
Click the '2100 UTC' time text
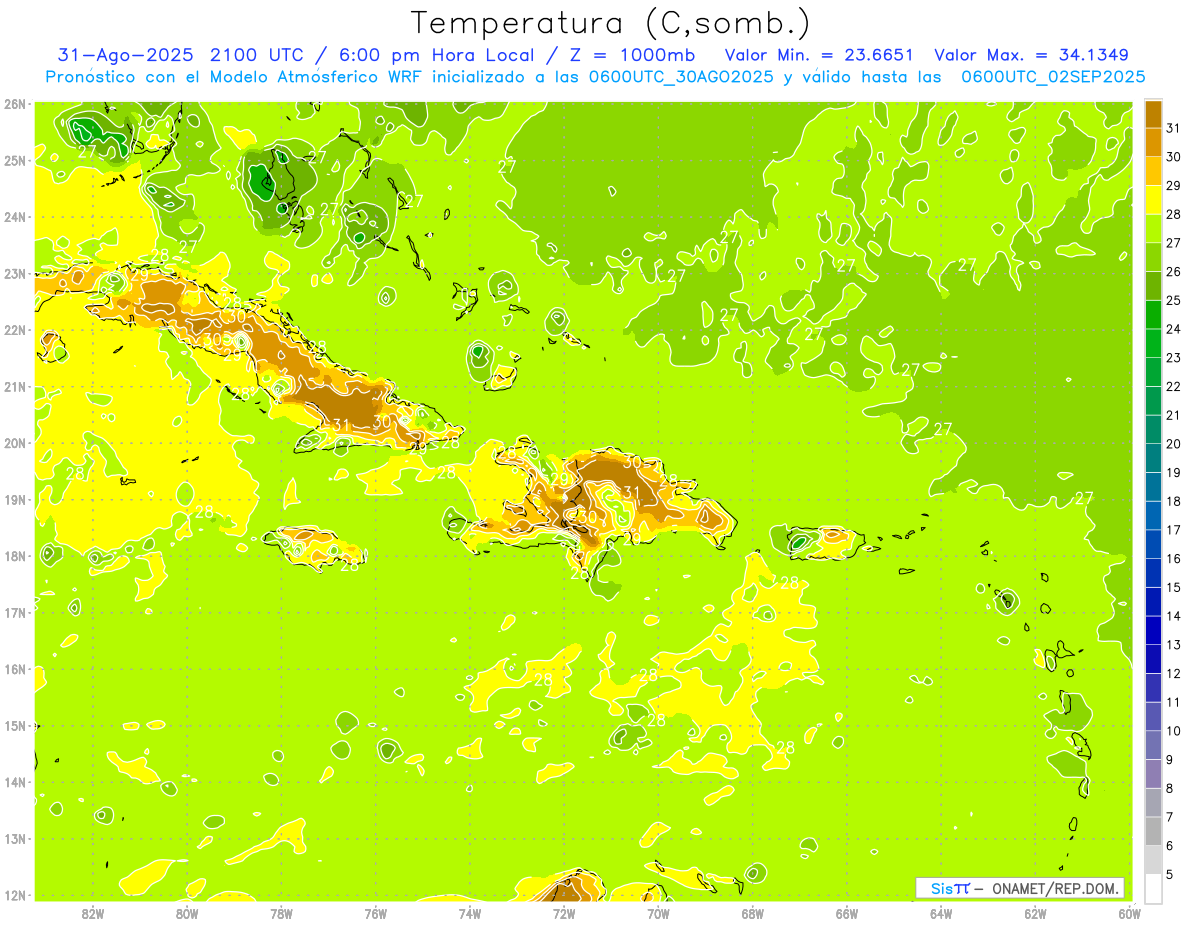[260, 55]
